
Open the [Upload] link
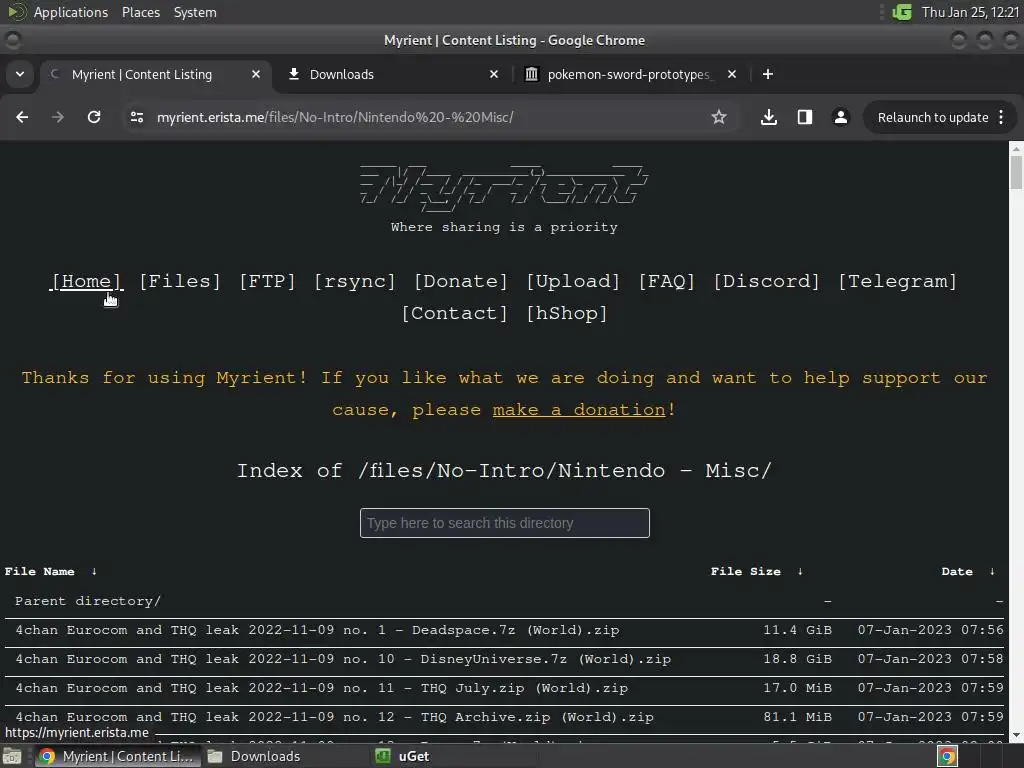coord(573,281)
